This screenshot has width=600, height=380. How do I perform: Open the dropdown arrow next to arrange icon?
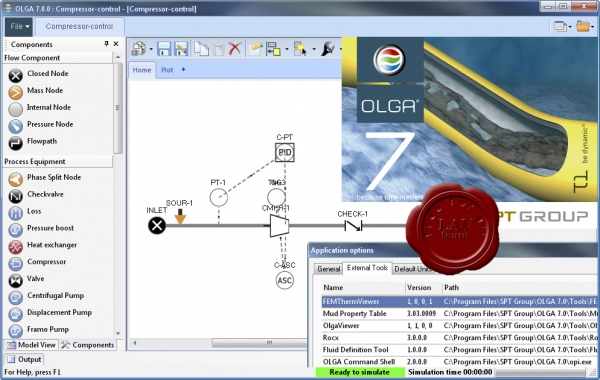(x=287, y=49)
